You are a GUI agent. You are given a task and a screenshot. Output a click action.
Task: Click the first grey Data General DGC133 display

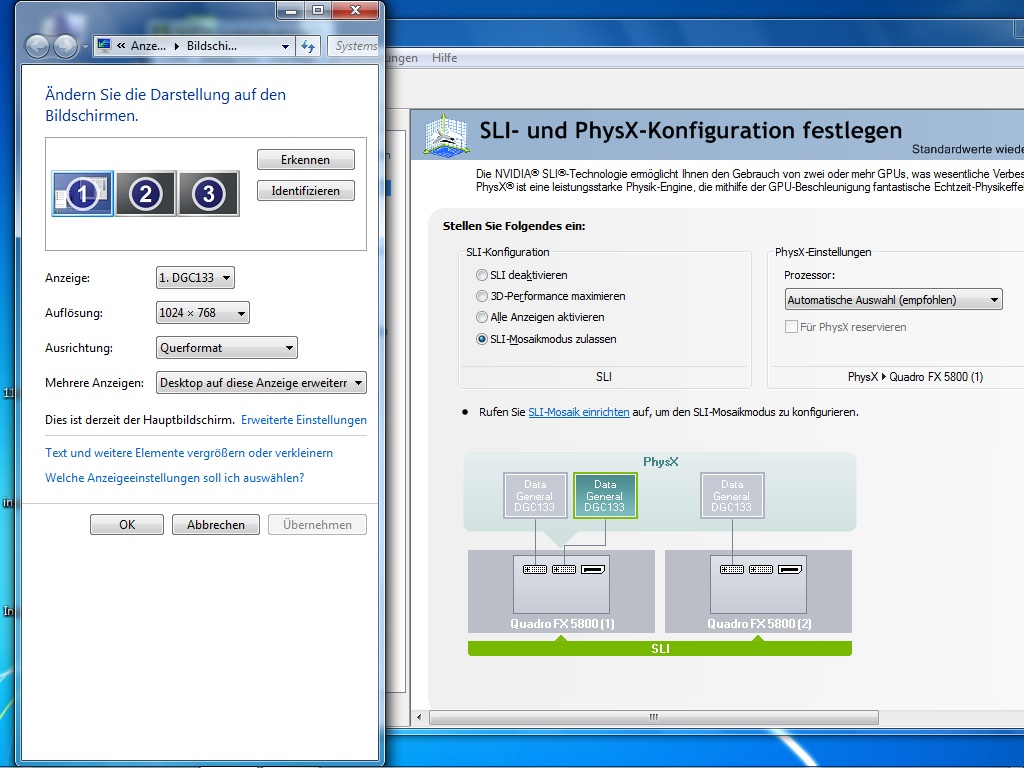pyautogui.click(x=535, y=496)
